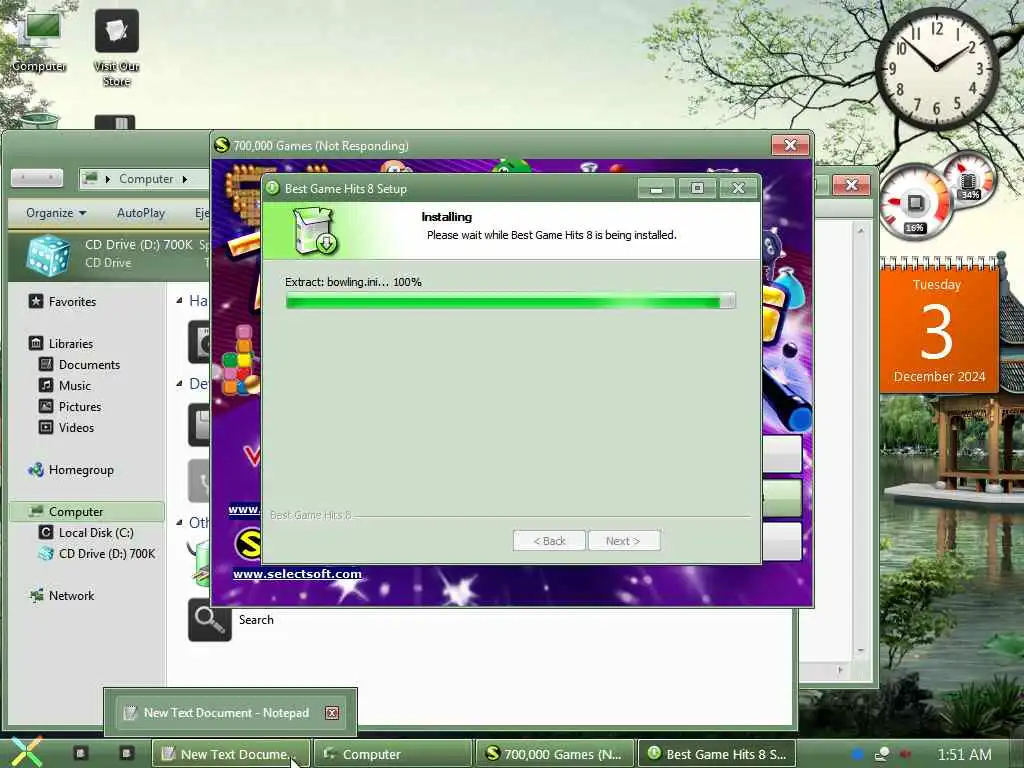Screen dimensions: 1024x768
Task: Click the Explorer vertical scrollbar down arrow
Action: (x=860, y=650)
